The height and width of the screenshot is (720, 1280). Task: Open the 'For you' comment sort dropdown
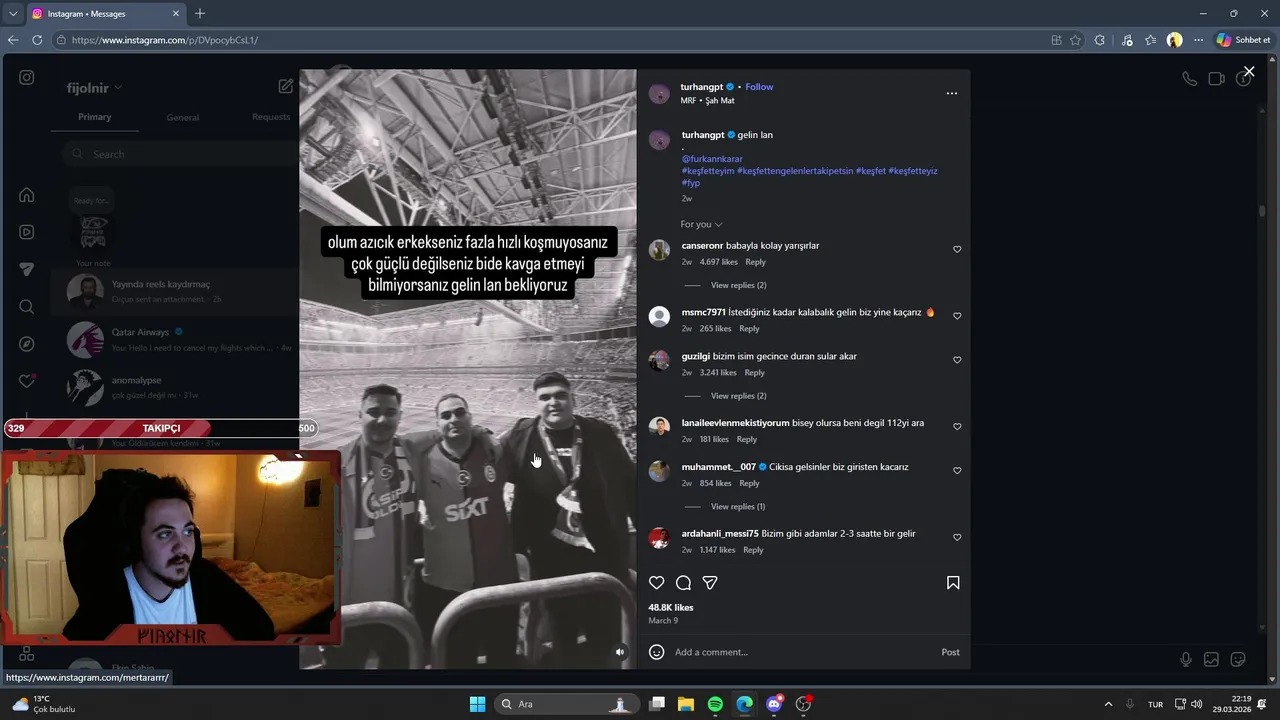[x=701, y=224]
